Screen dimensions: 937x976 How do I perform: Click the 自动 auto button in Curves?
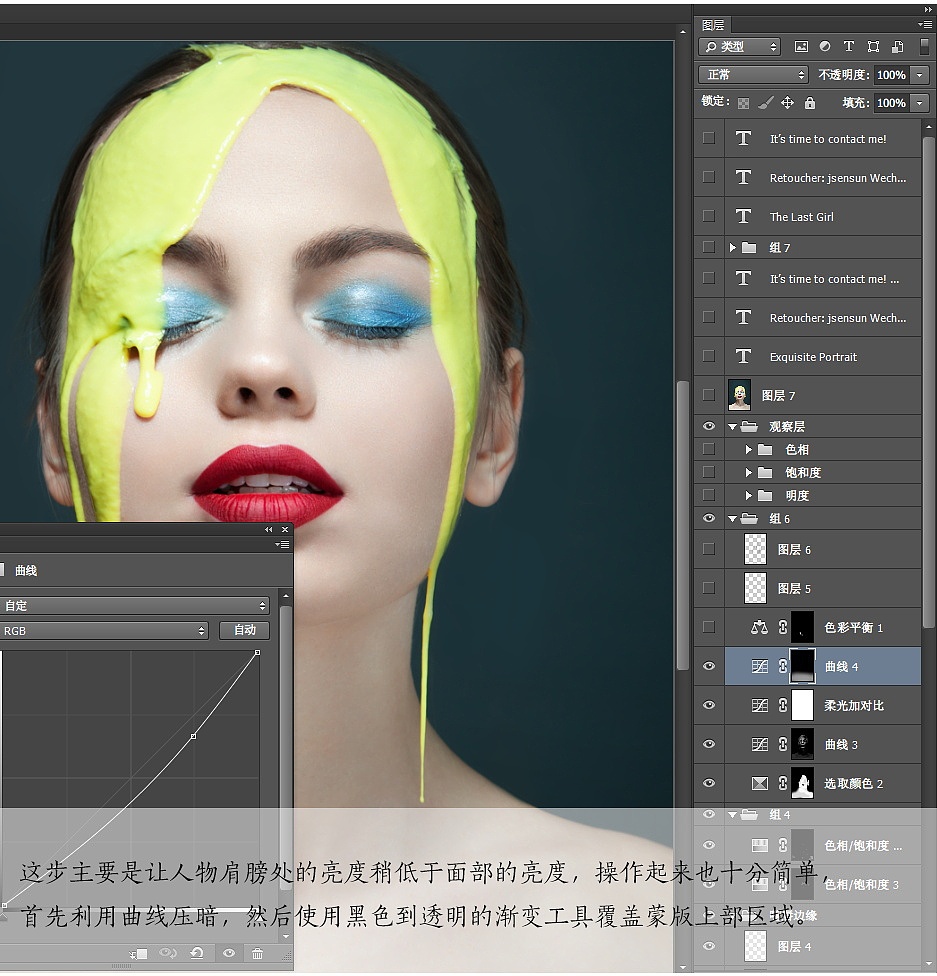245,630
